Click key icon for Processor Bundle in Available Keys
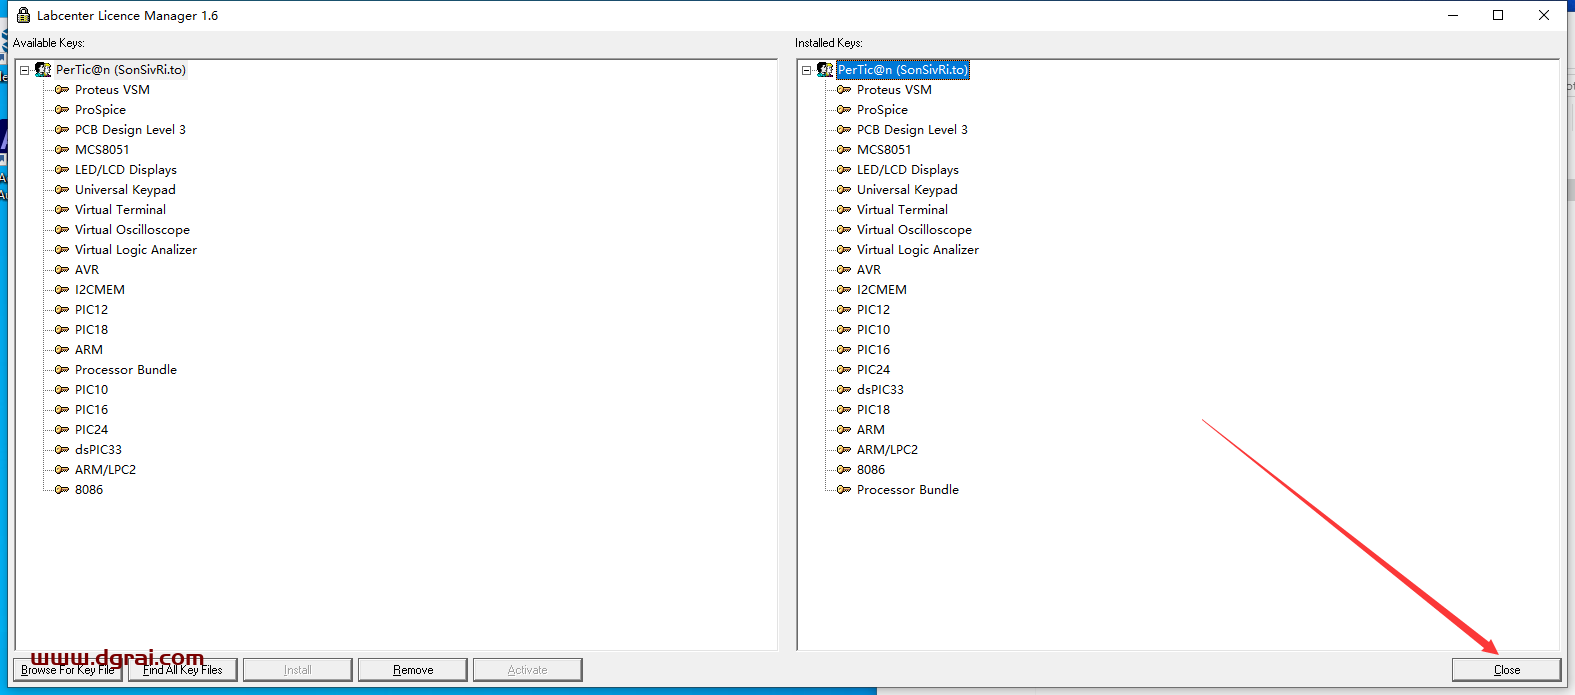This screenshot has height=695, width=1575. (62, 370)
